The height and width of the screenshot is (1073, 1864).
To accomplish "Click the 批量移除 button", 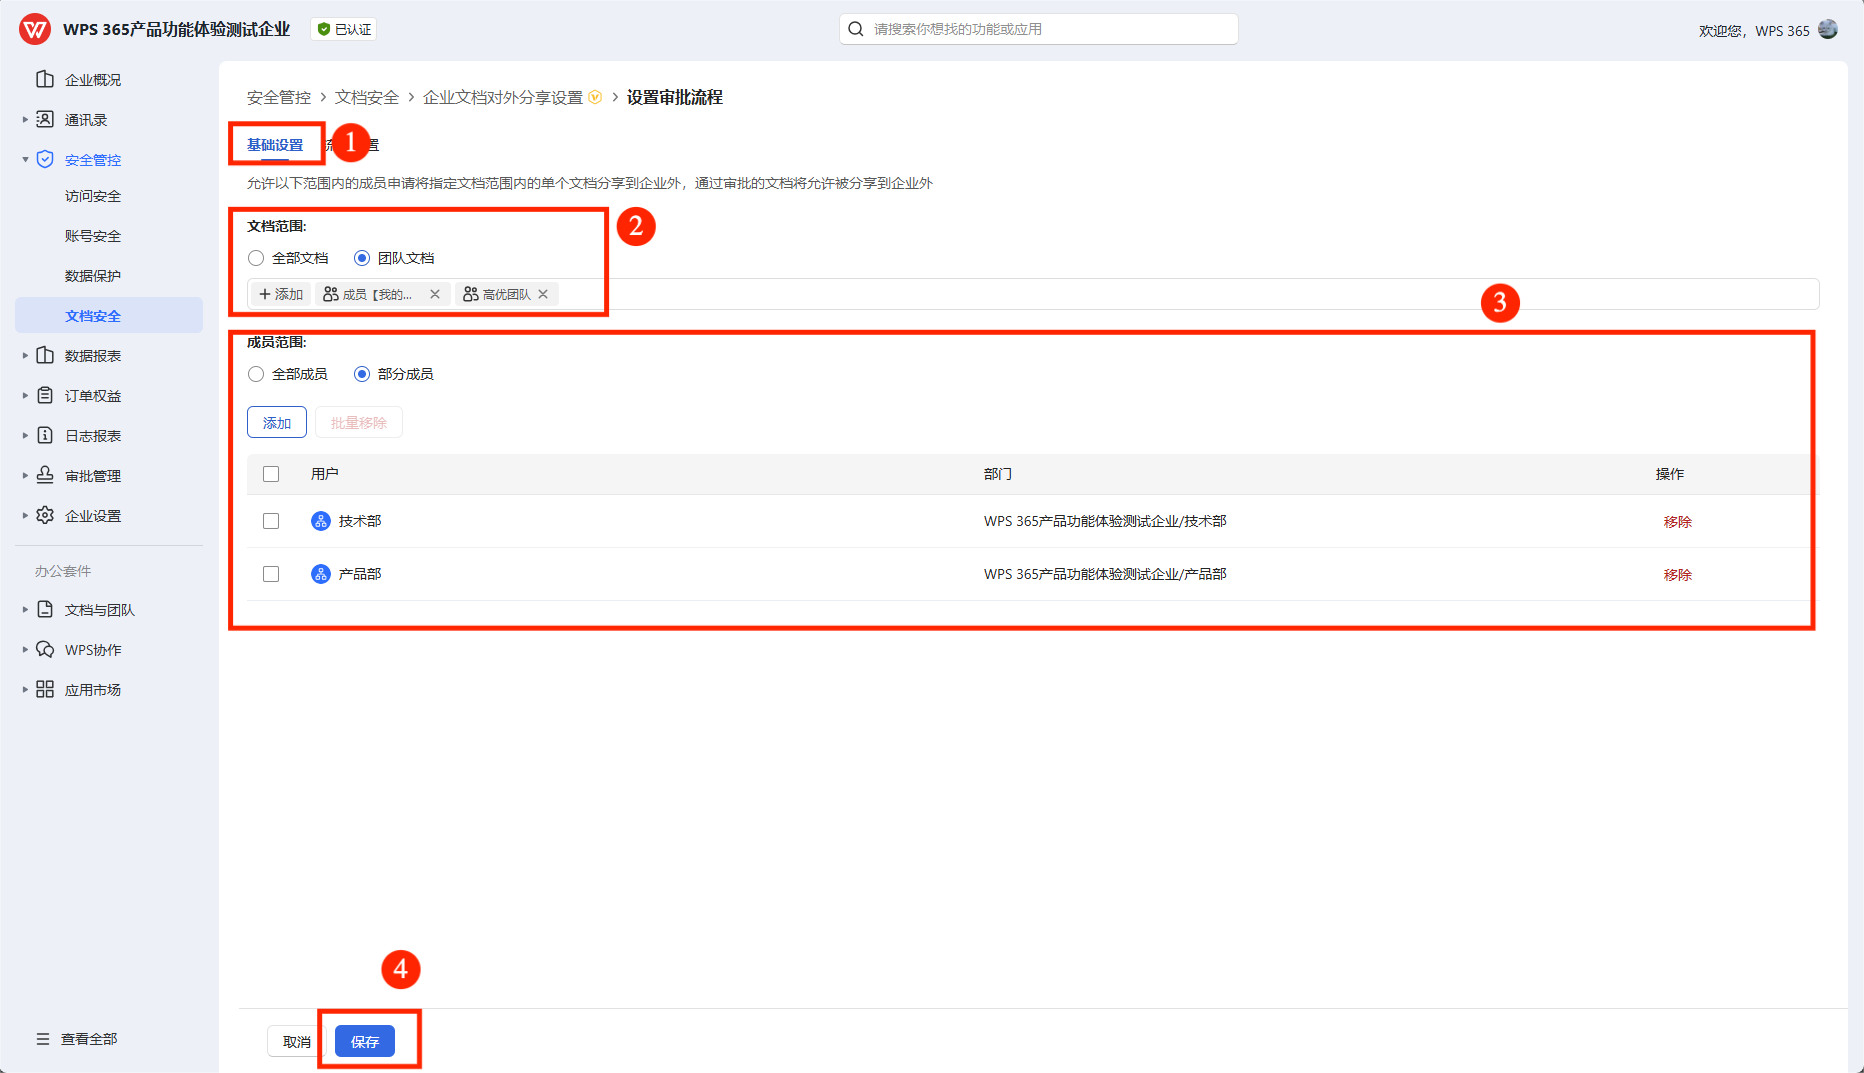I will click(x=359, y=422).
